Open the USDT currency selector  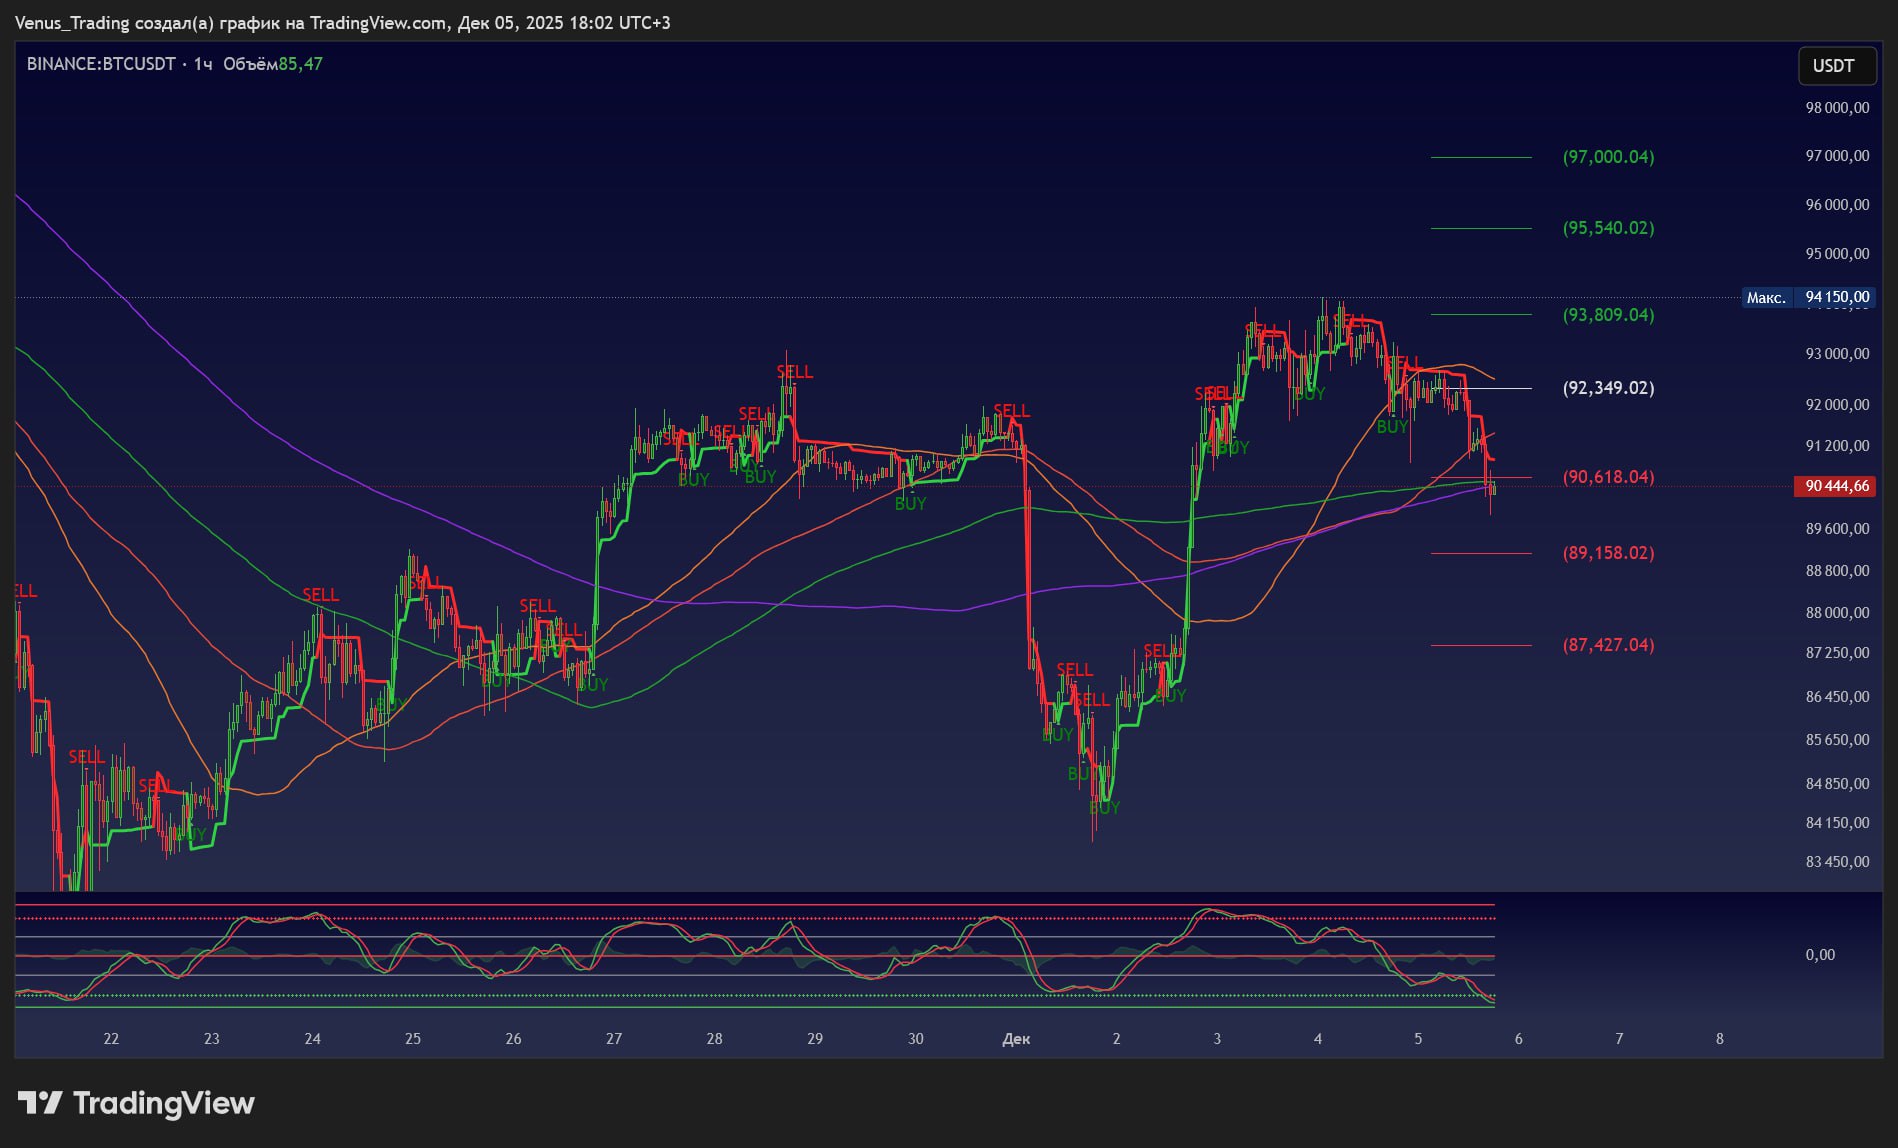(1833, 66)
